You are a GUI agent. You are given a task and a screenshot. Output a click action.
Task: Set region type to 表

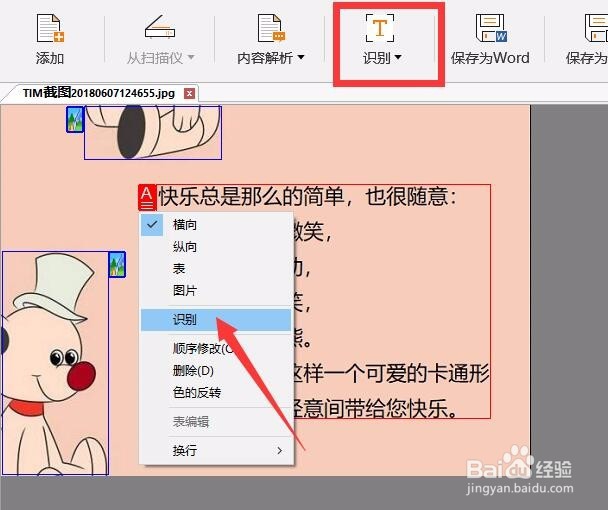pyautogui.click(x=216, y=268)
